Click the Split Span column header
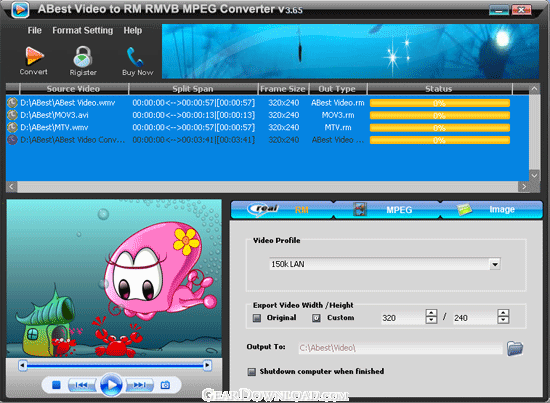550x403 pixels. pyautogui.click(x=193, y=89)
